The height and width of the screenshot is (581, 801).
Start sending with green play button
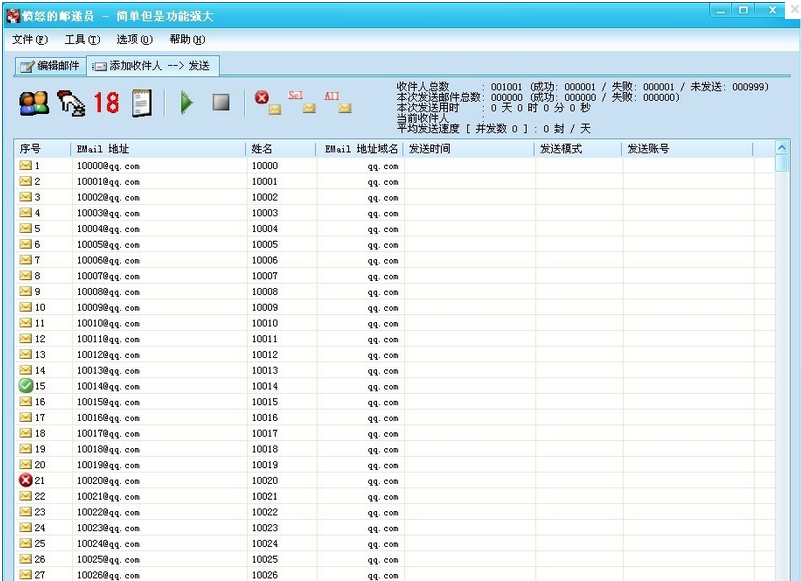coord(186,102)
